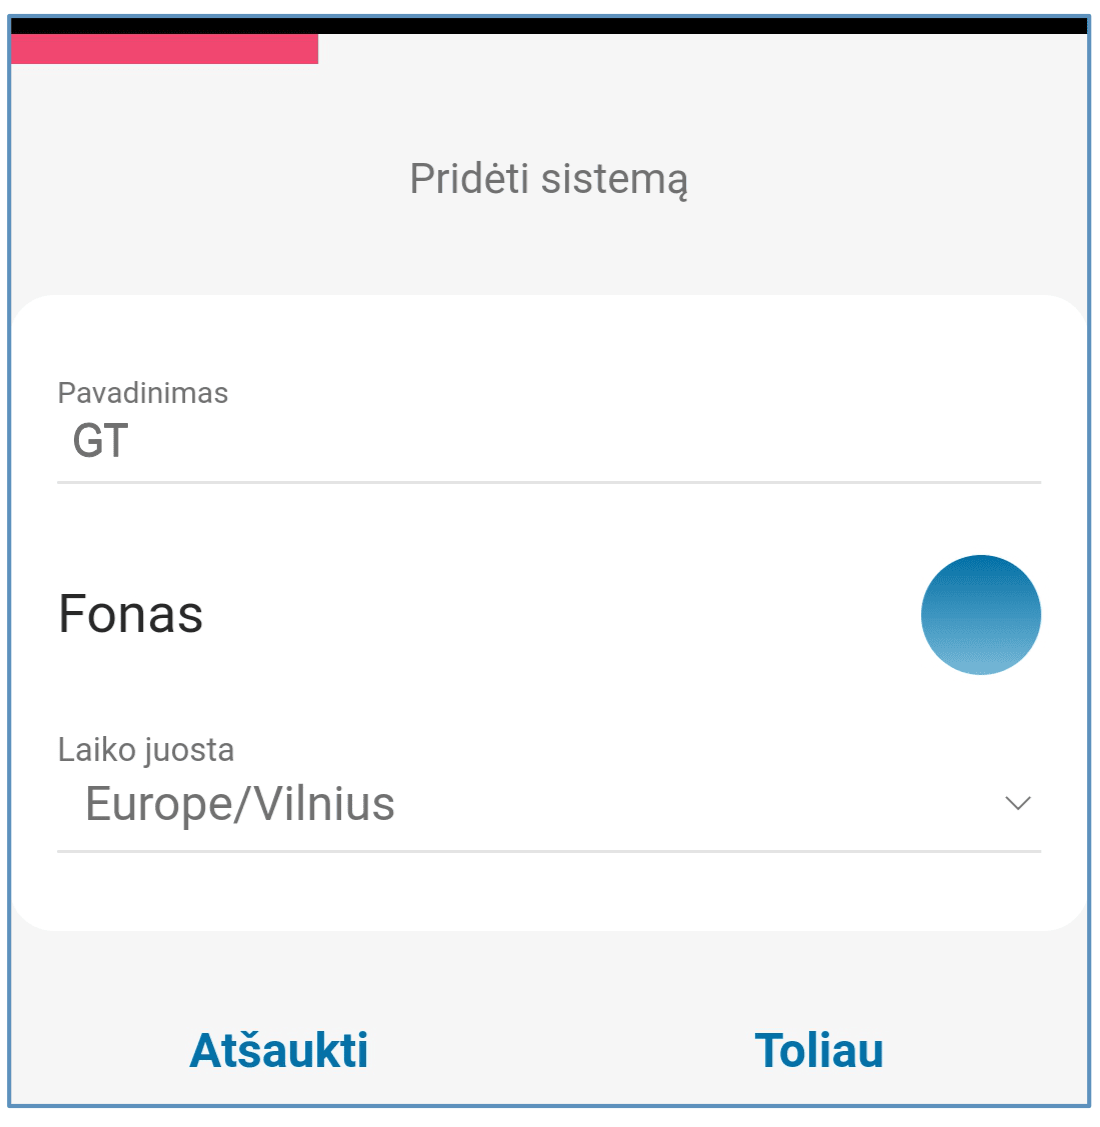
Task: Click the pink progress bar segment
Action: click(164, 49)
